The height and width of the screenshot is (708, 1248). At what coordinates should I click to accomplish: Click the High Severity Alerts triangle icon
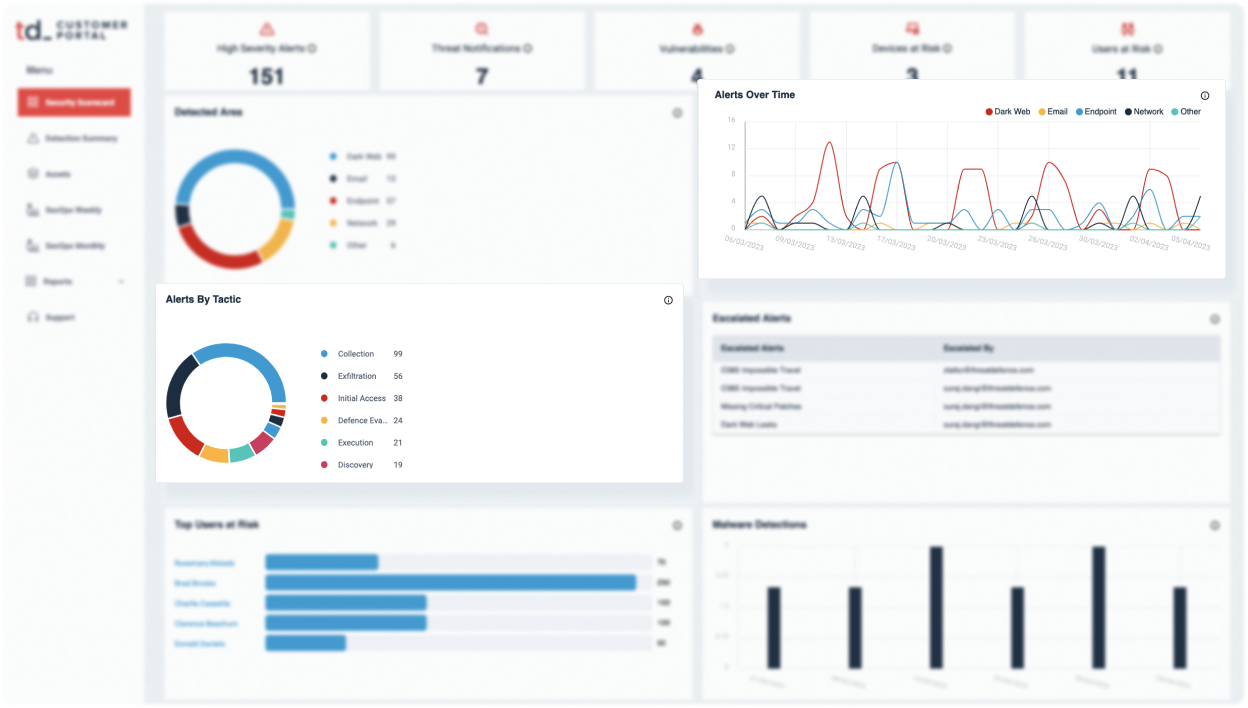pyautogui.click(x=266, y=29)
